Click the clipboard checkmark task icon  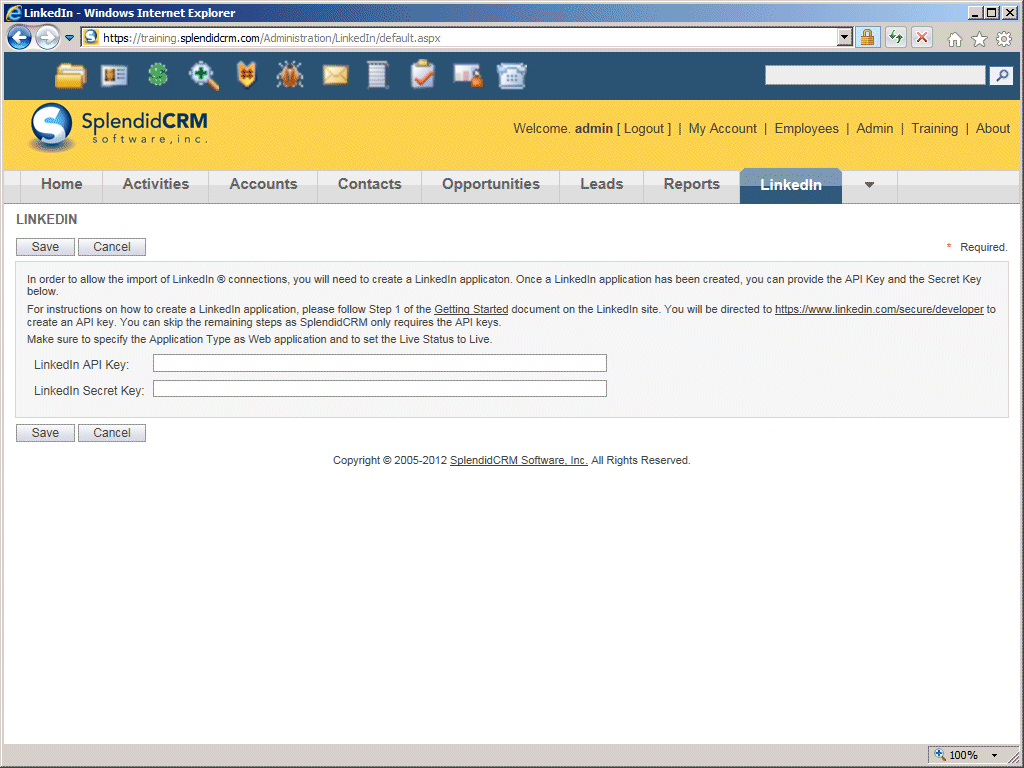tap(423, 75)
